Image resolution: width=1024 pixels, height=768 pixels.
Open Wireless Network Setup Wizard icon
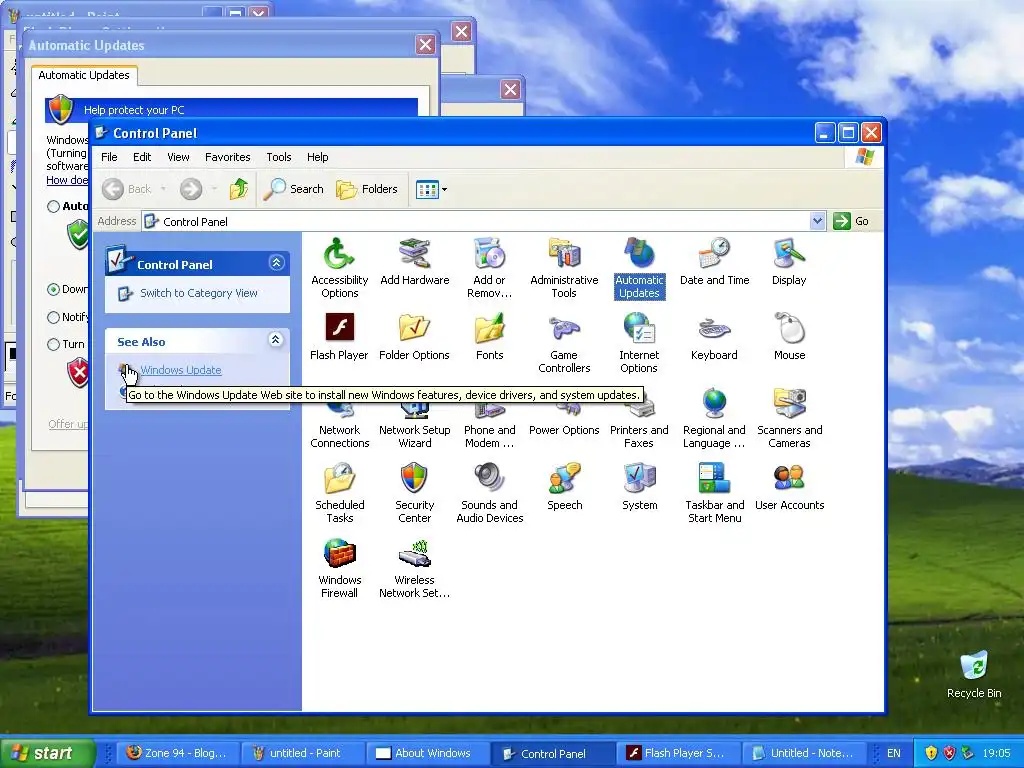[x=415, y=554]
